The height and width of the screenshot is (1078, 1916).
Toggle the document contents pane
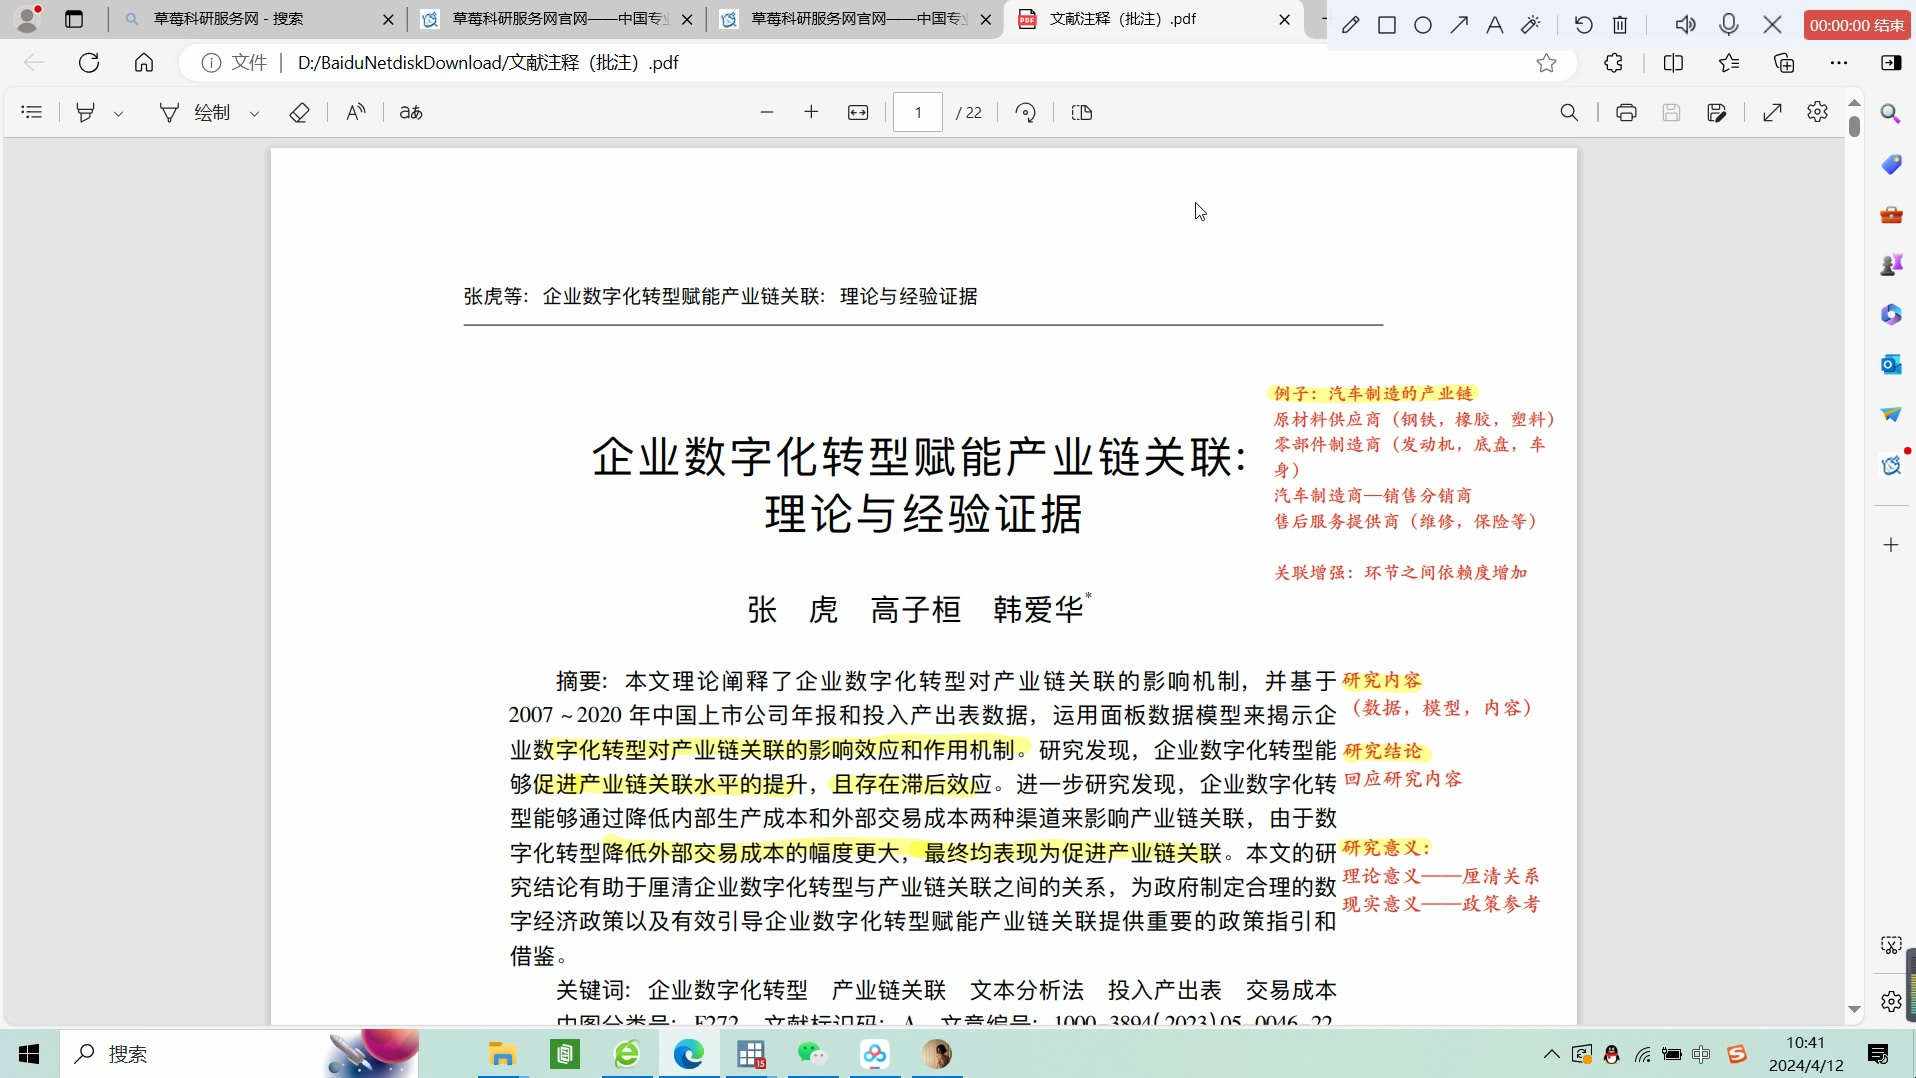click(x=32, y=112)
